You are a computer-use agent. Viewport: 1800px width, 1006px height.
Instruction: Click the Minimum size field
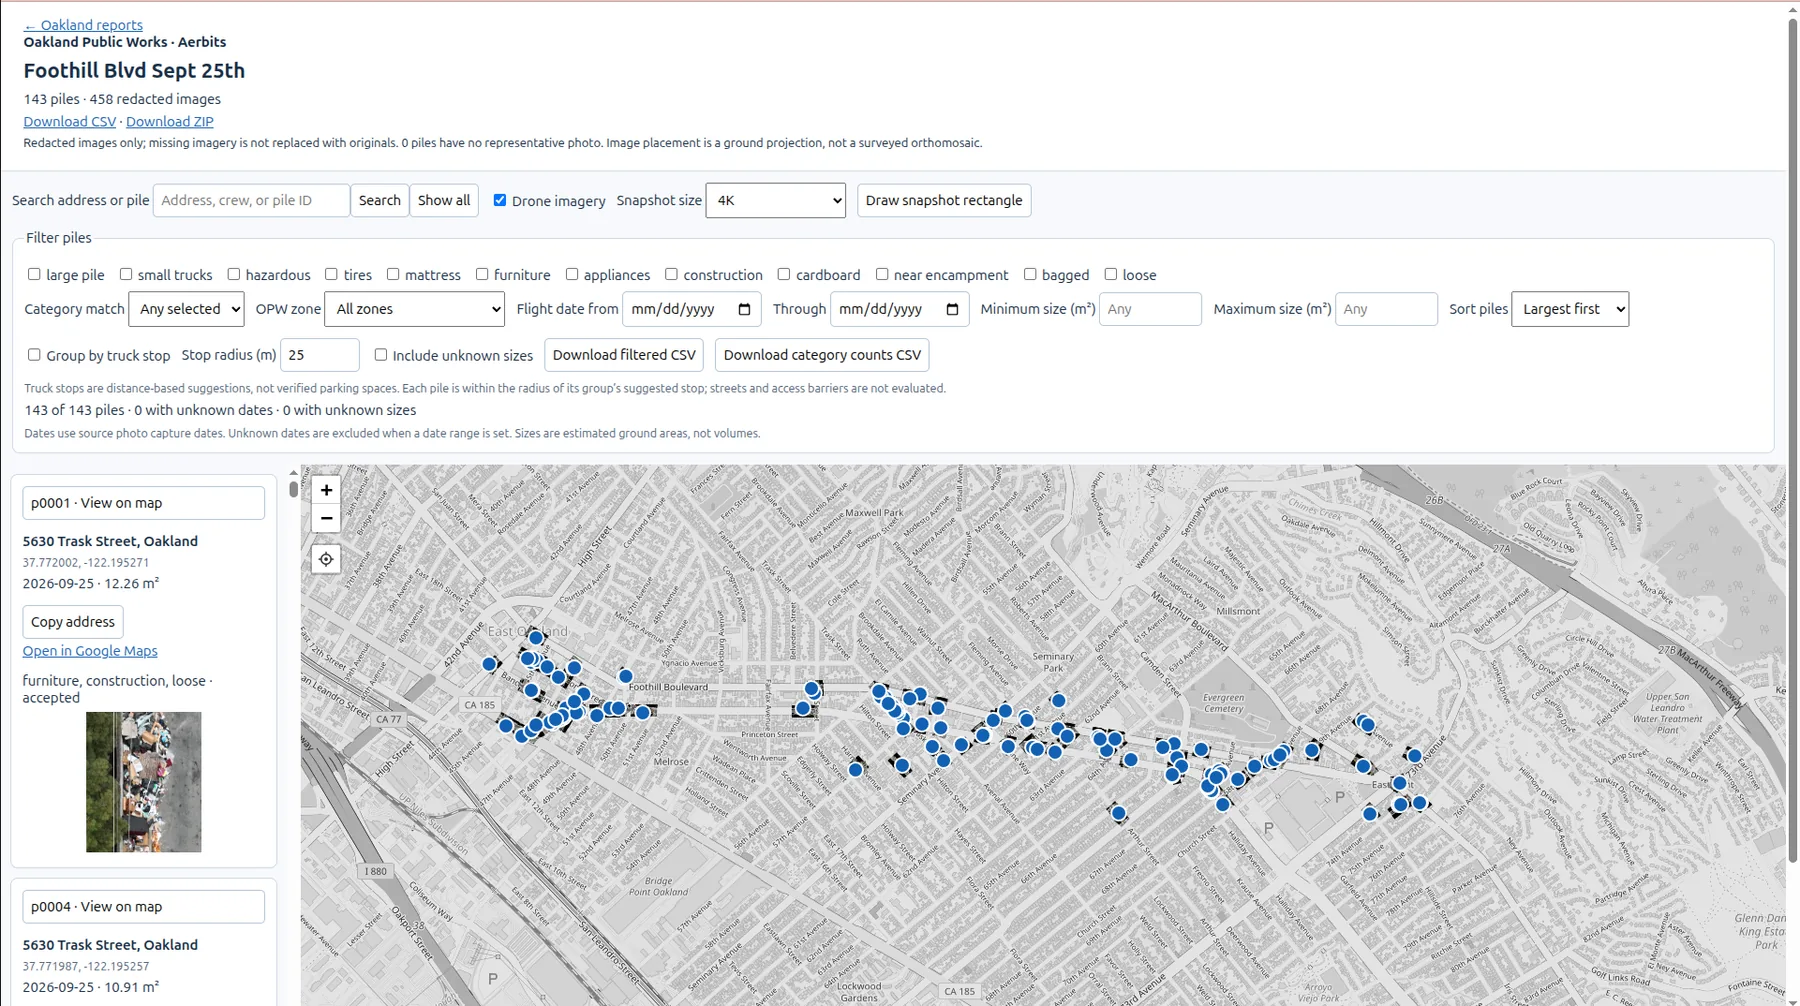1150,309
